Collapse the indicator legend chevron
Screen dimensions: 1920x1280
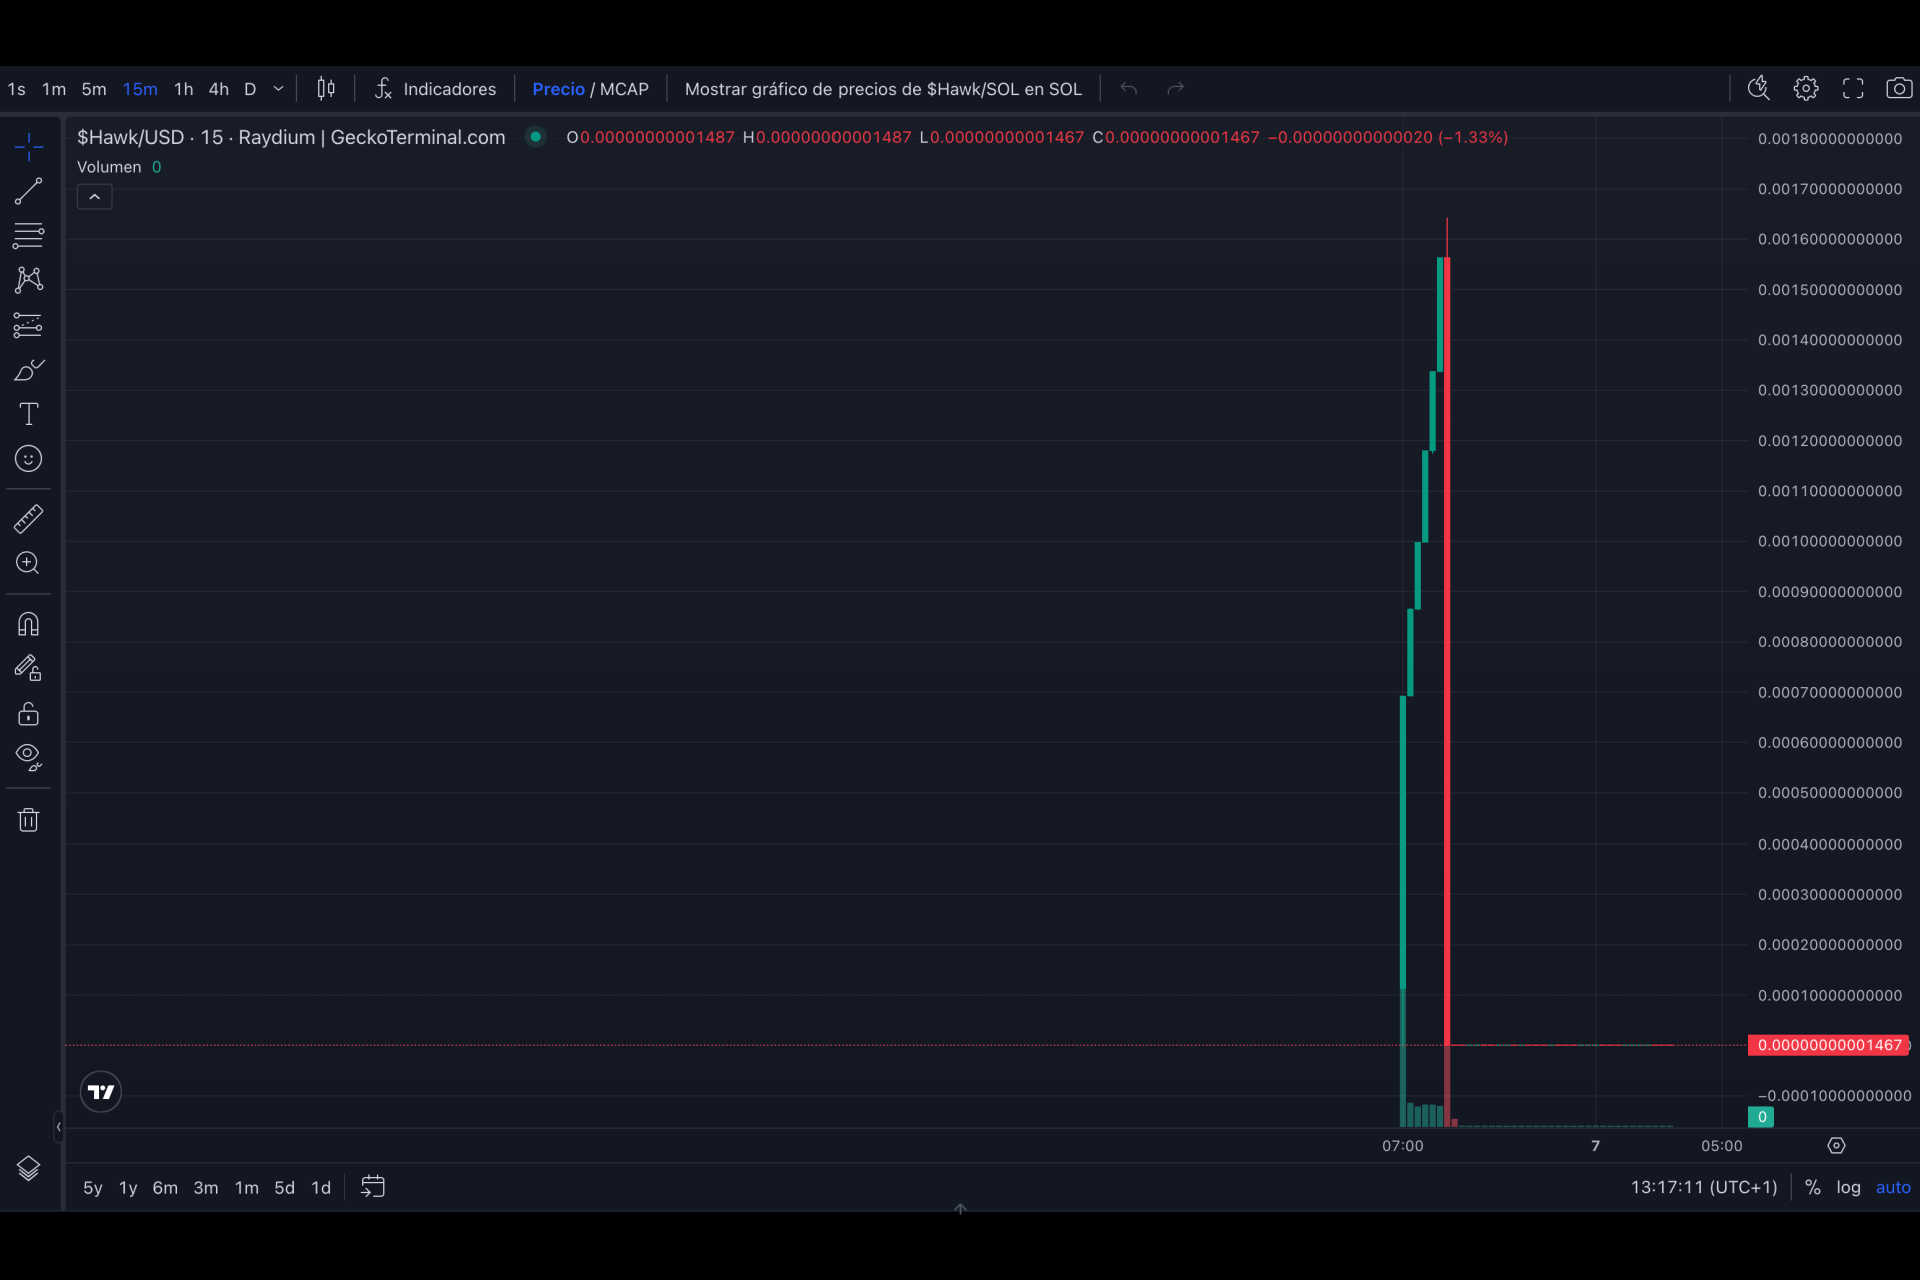click(94, 197)
